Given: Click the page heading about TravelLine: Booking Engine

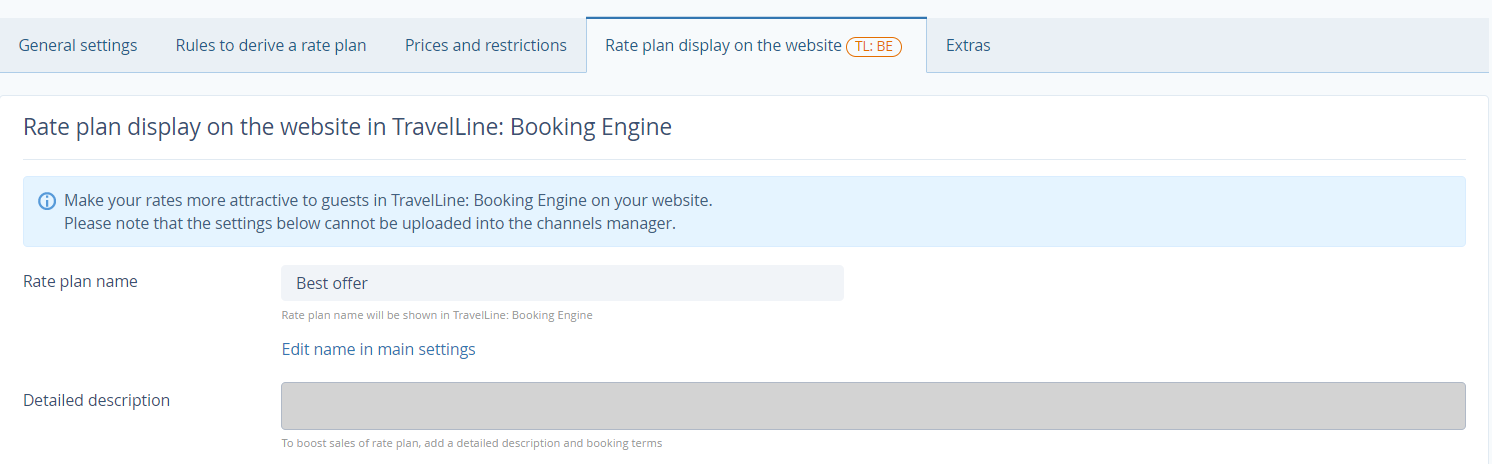Looking at the screenshot, I should pyautogui.click(x=347, y=127).
